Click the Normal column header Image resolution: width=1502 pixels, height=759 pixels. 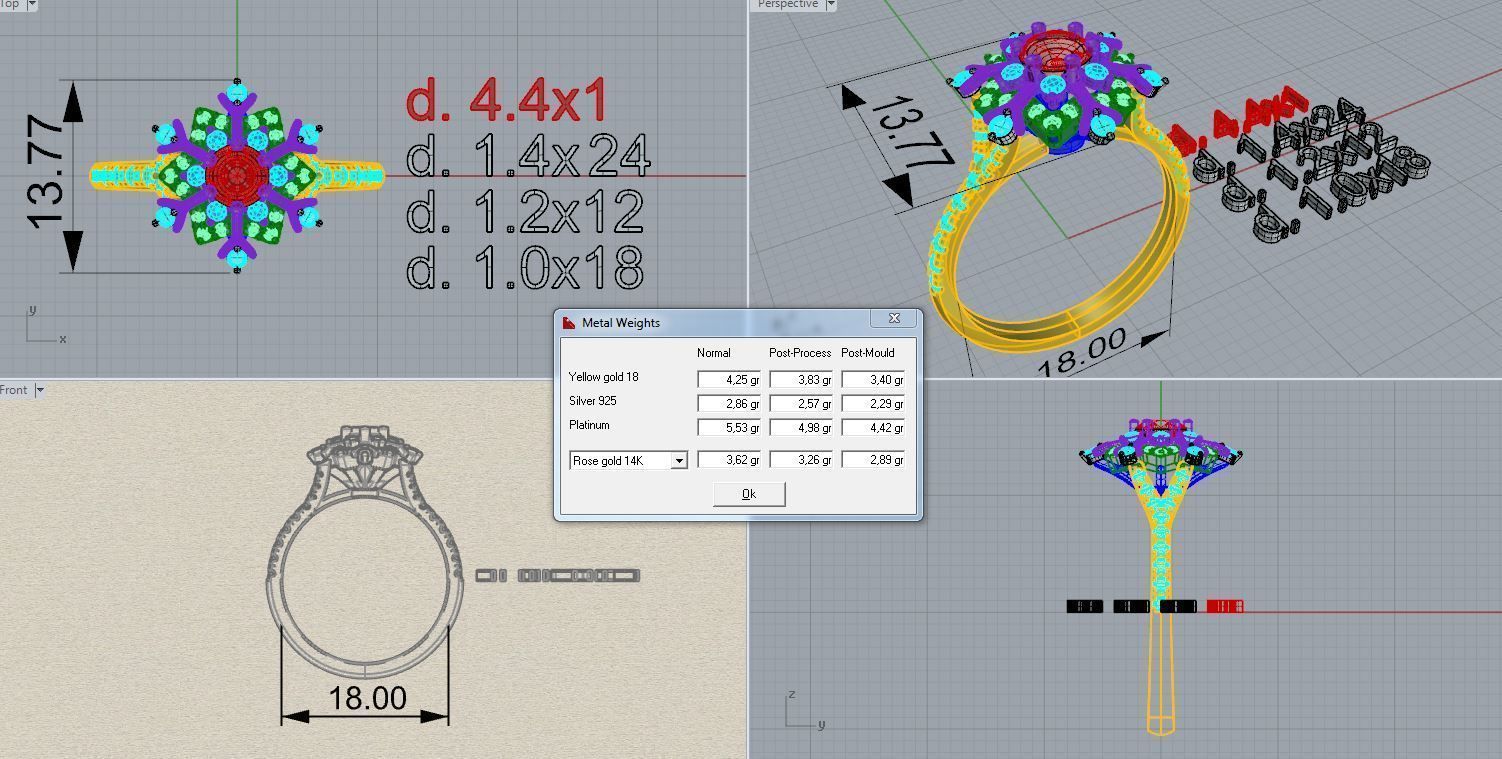(x=714, y=353)
